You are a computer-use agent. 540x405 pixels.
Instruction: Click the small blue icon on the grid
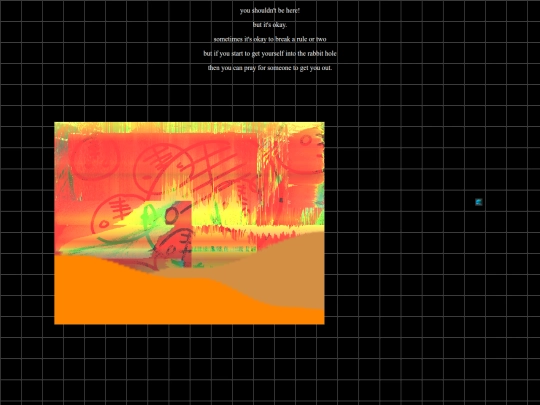tap(479, 202)
